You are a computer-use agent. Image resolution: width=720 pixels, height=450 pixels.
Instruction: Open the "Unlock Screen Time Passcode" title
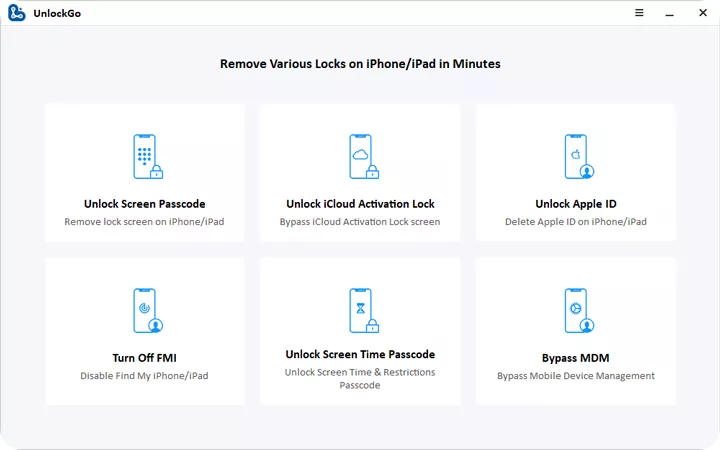pyautogui.click(x=360, y=354)
